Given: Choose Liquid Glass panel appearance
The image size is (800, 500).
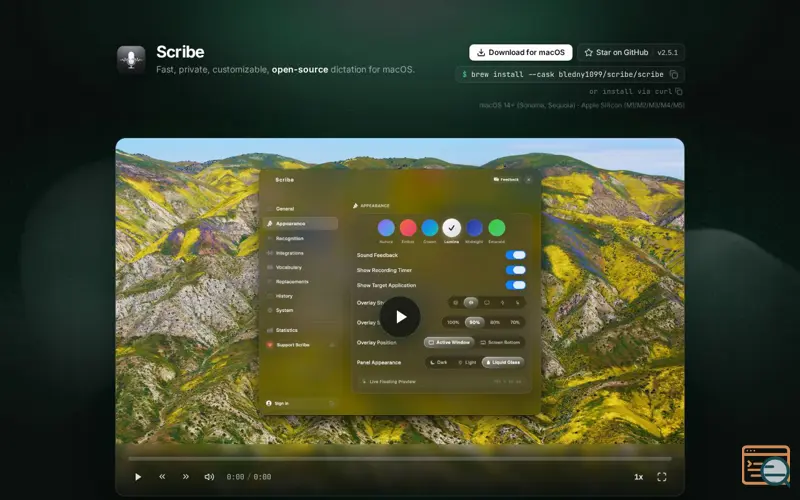Looking at the screenshot, I should click(x=503, y=362).
